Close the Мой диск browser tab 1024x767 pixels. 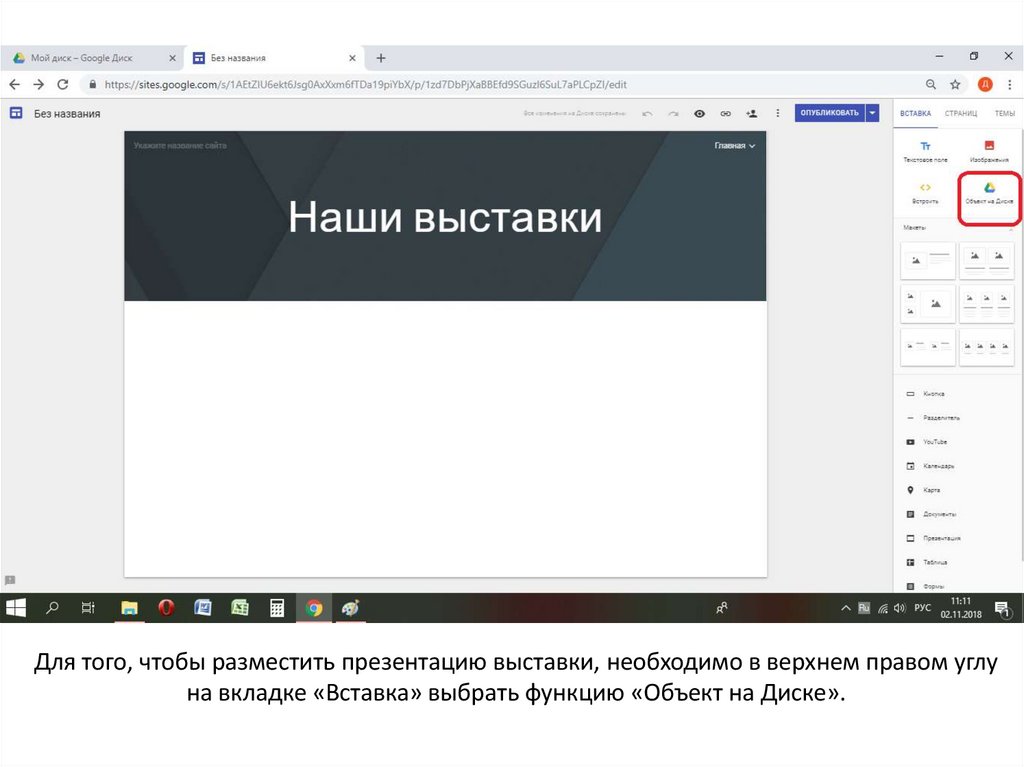tap(172, 58)
